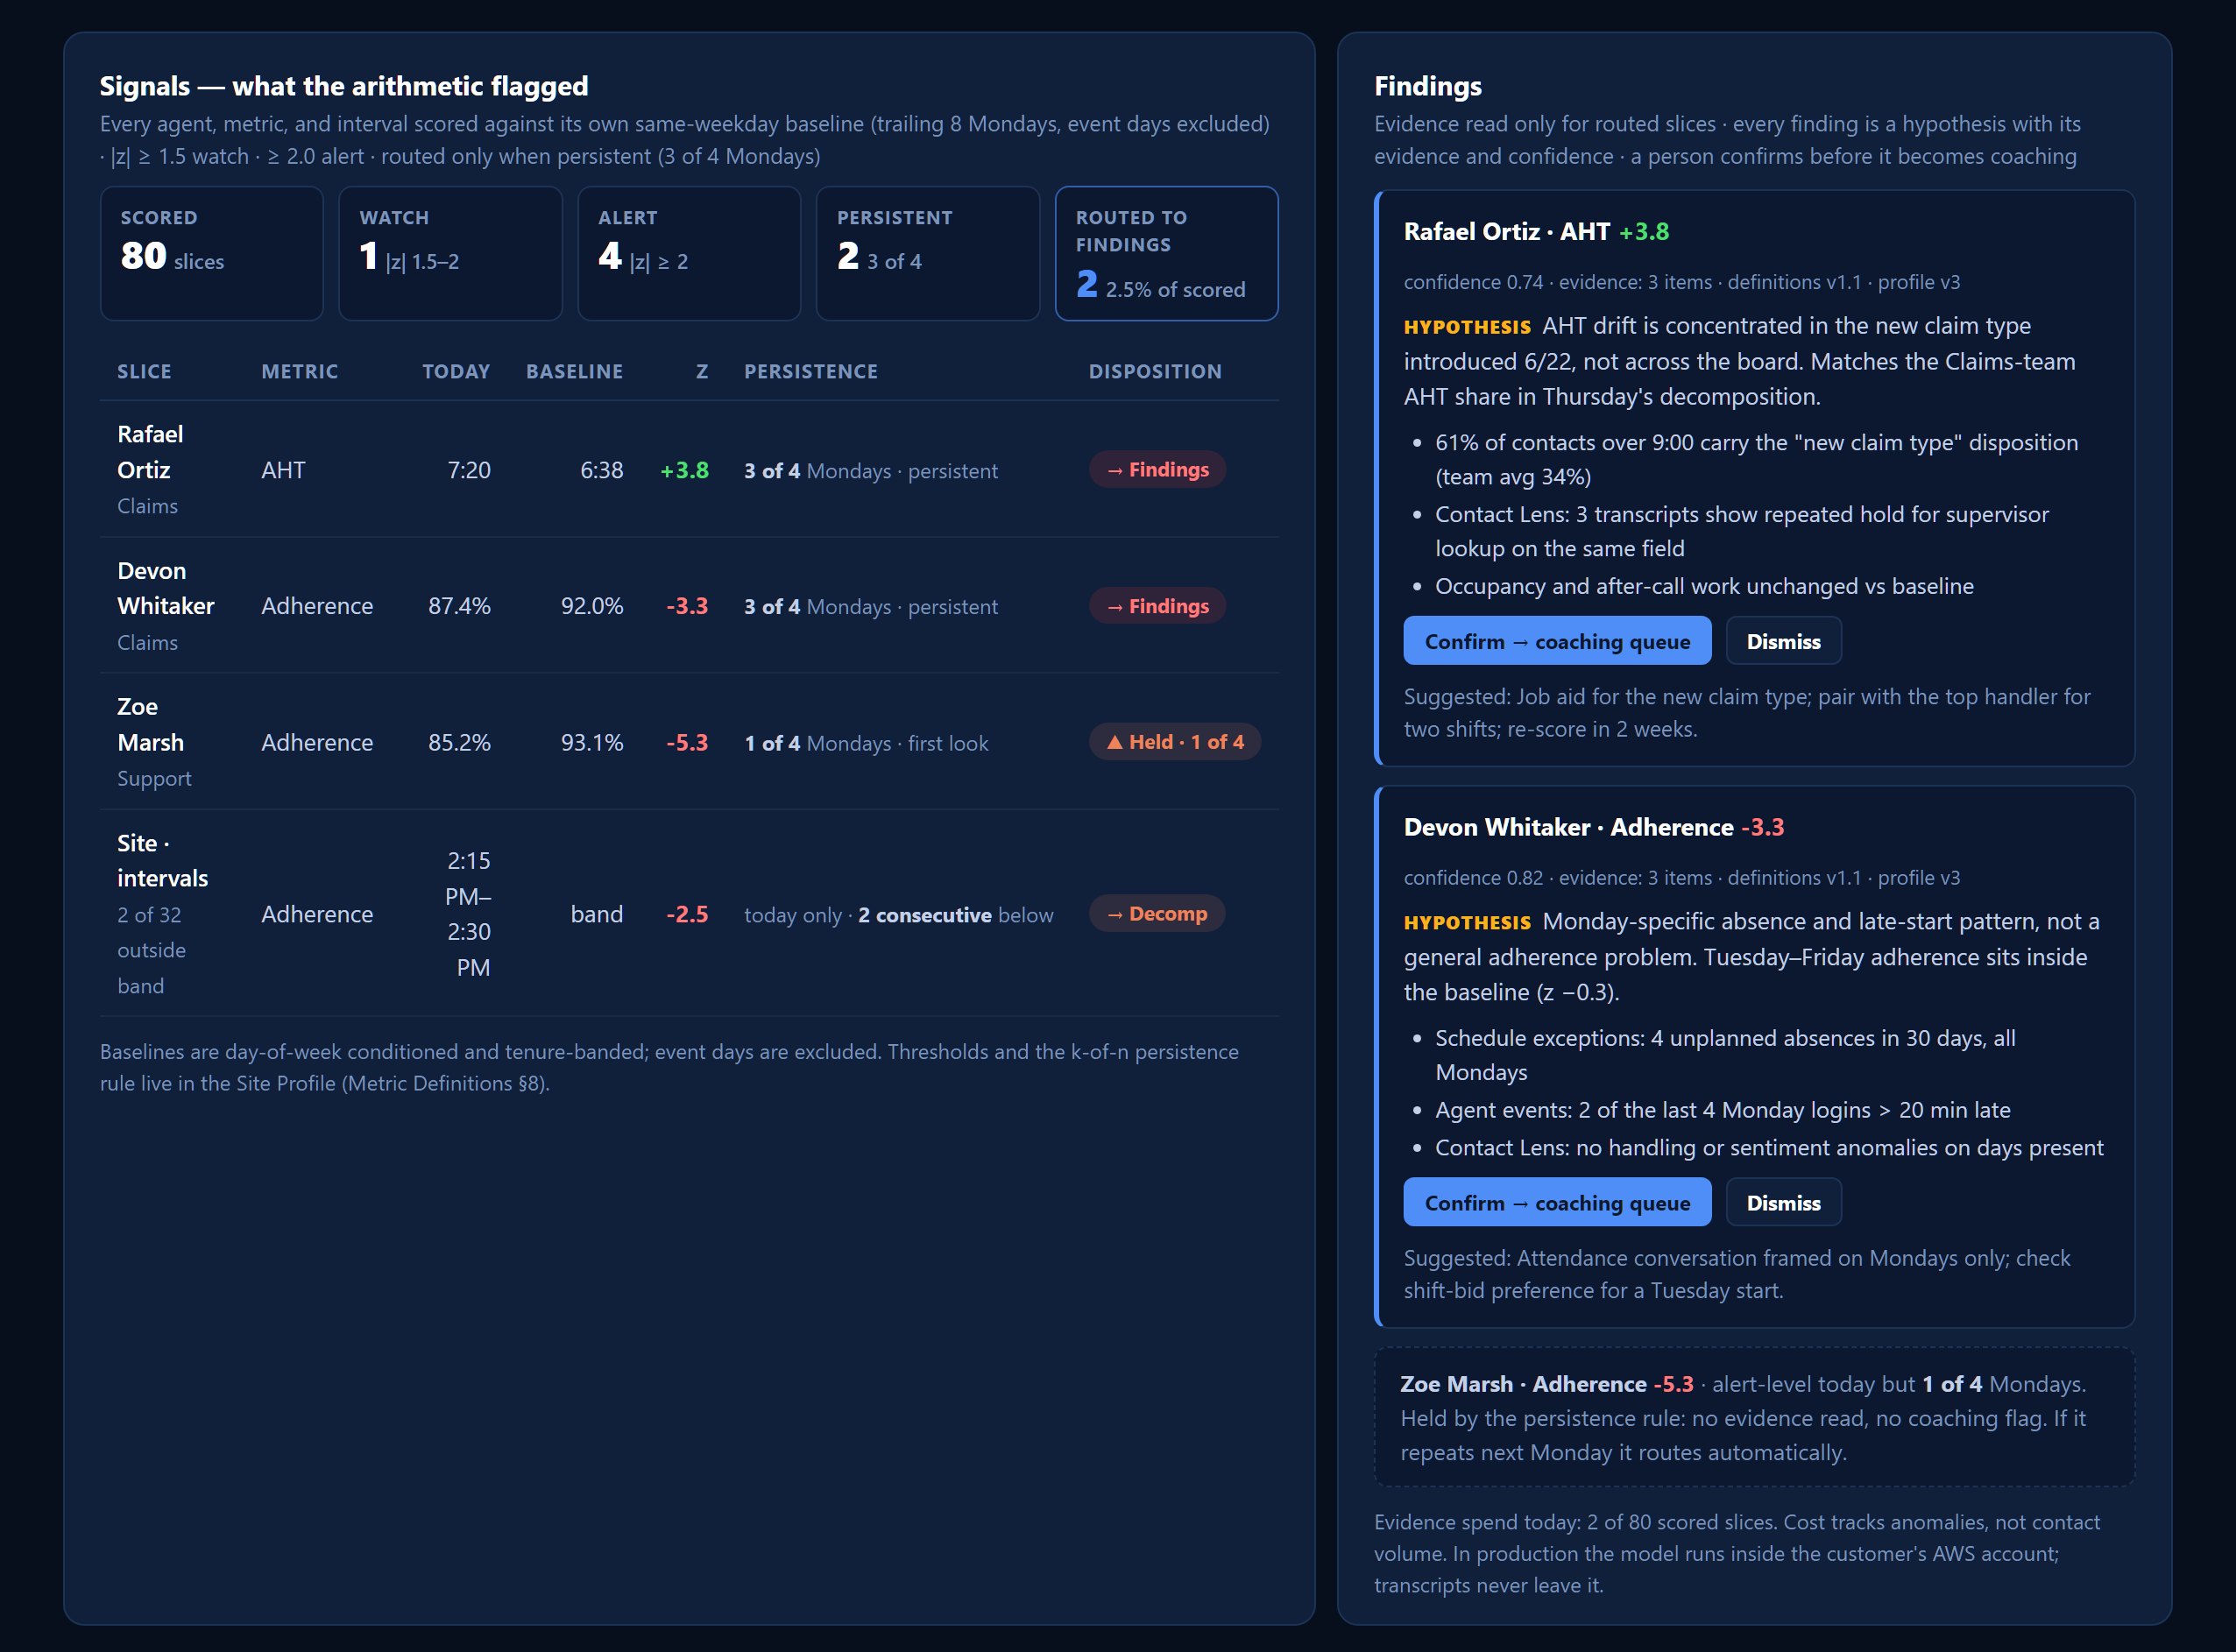Select the Routed to Findings card

(x=1166, y=253)
